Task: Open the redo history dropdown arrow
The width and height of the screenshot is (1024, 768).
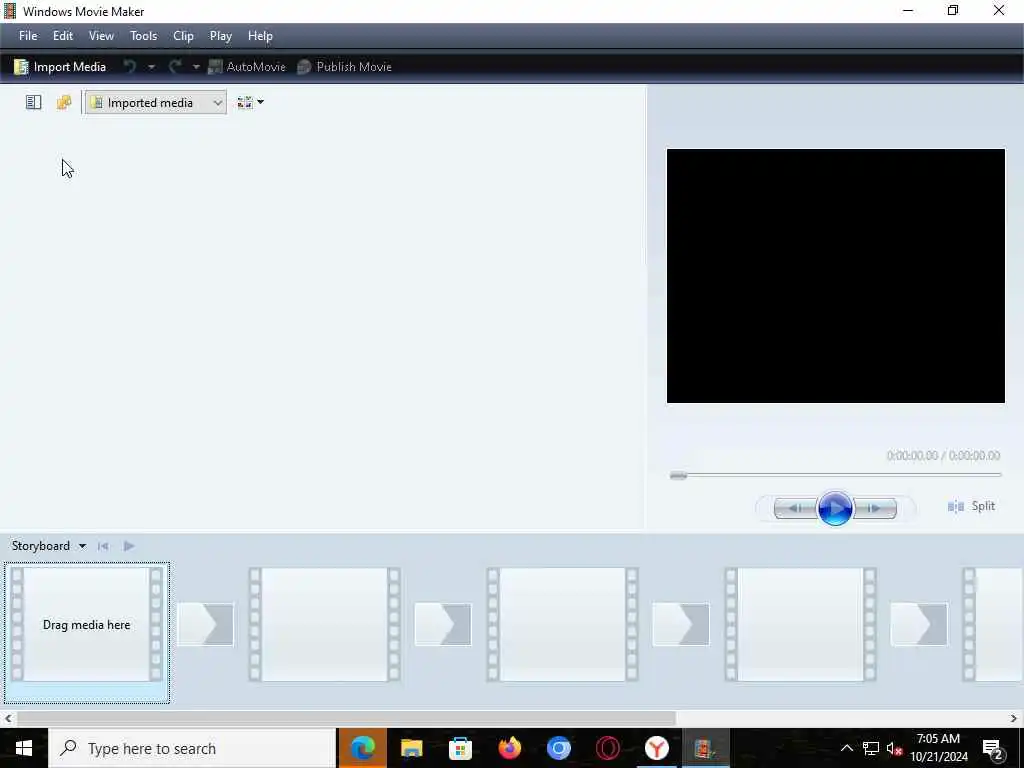Action: (x=196, y=67)
